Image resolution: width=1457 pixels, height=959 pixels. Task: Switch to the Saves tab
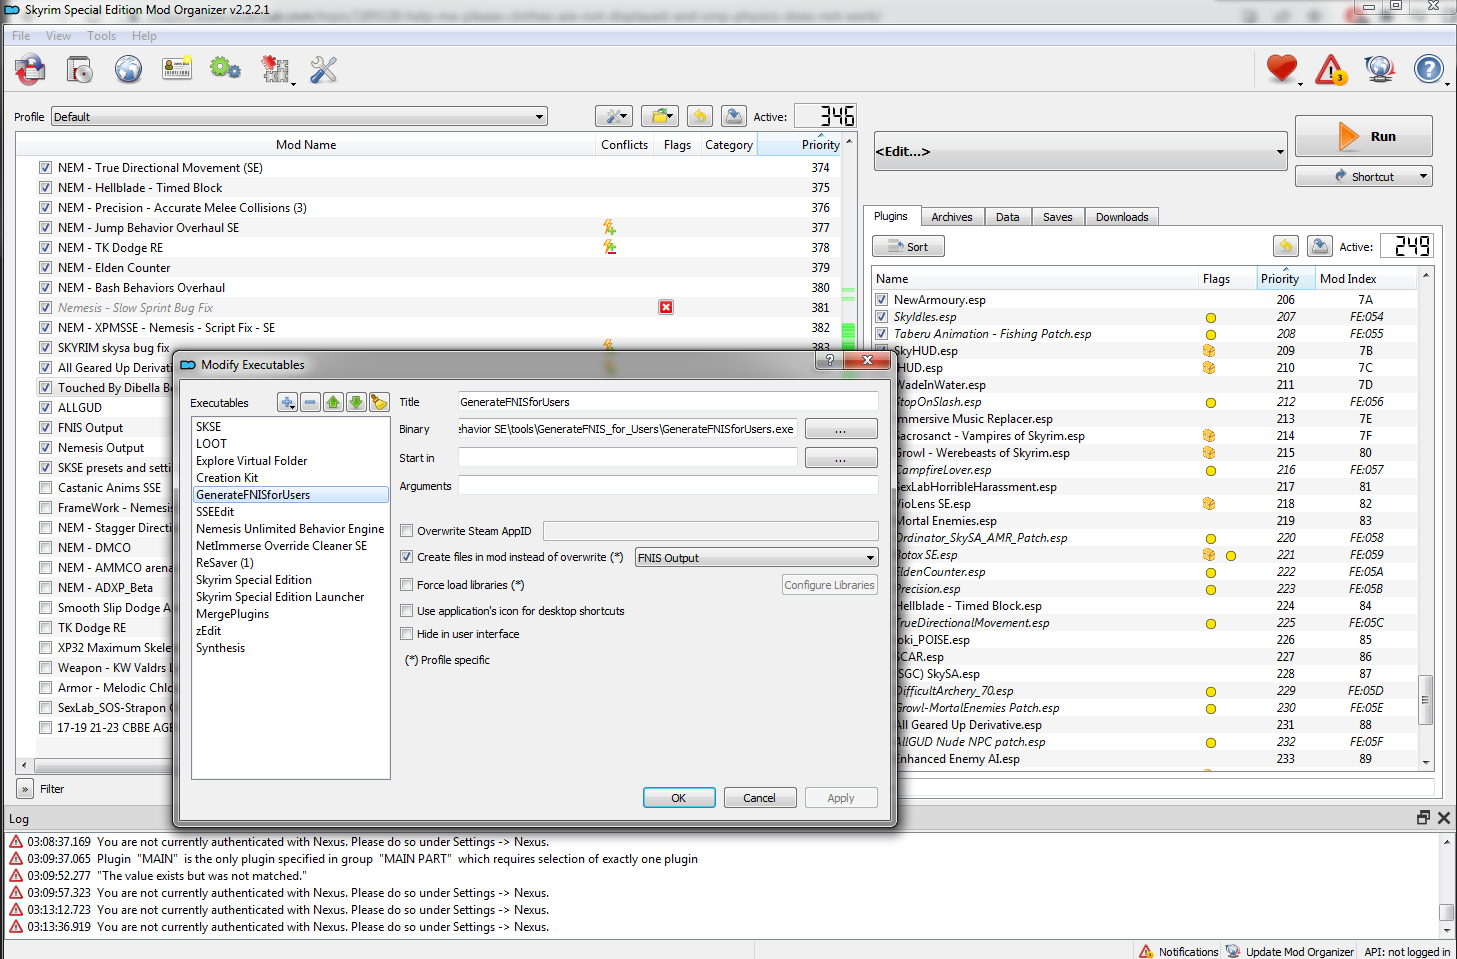[1058, 217]
